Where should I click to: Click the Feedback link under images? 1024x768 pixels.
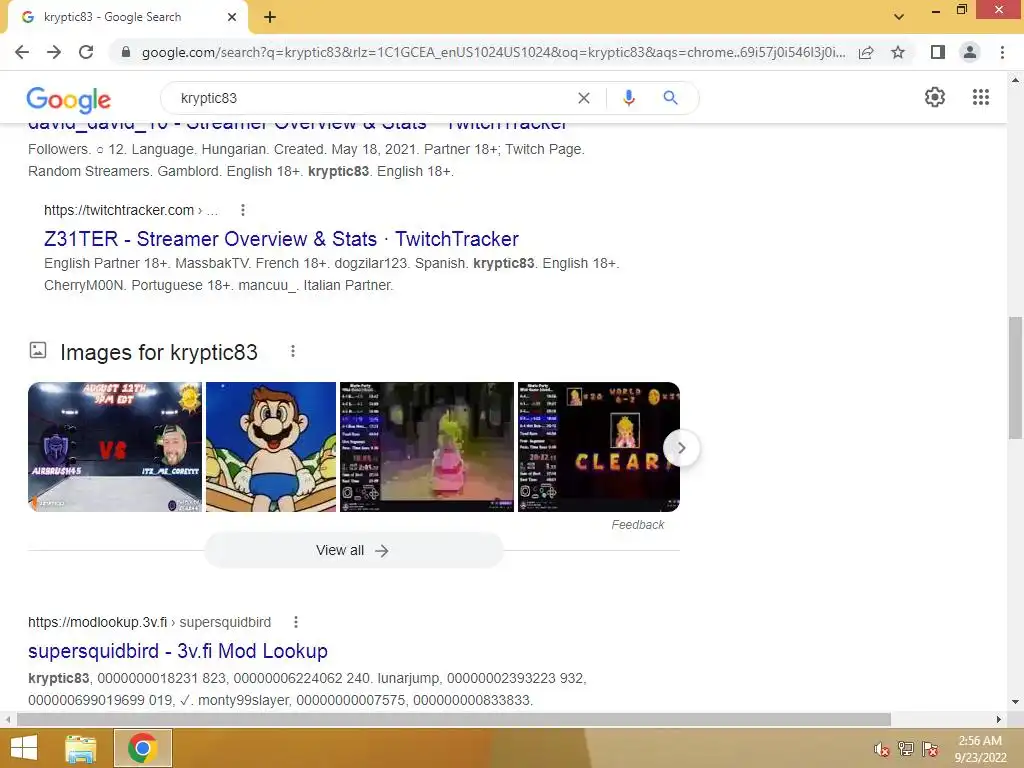637,525
